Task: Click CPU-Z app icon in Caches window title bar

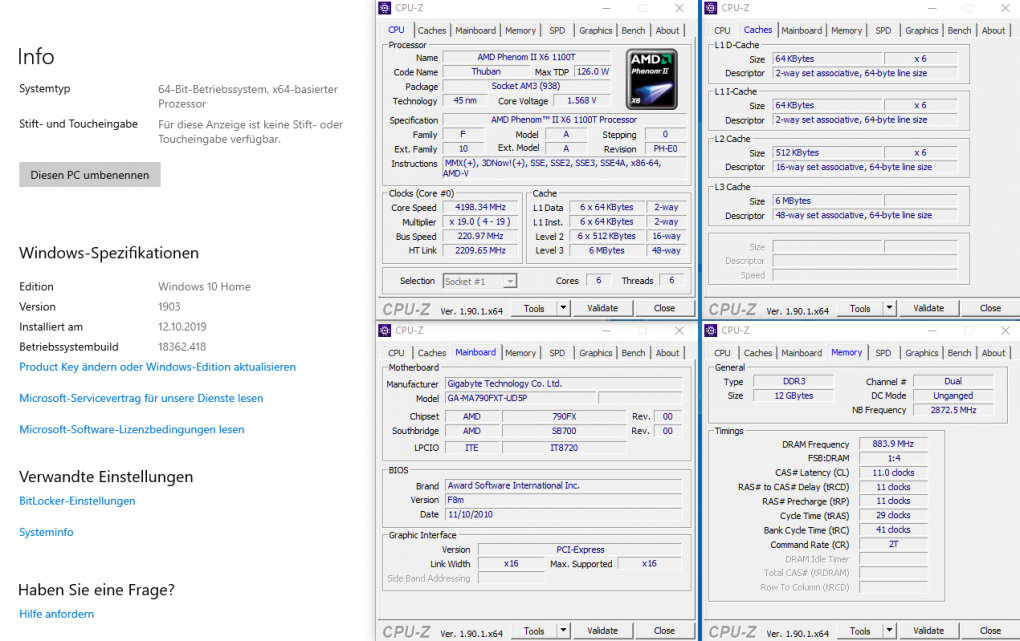Action: click(x=710, y=8)
